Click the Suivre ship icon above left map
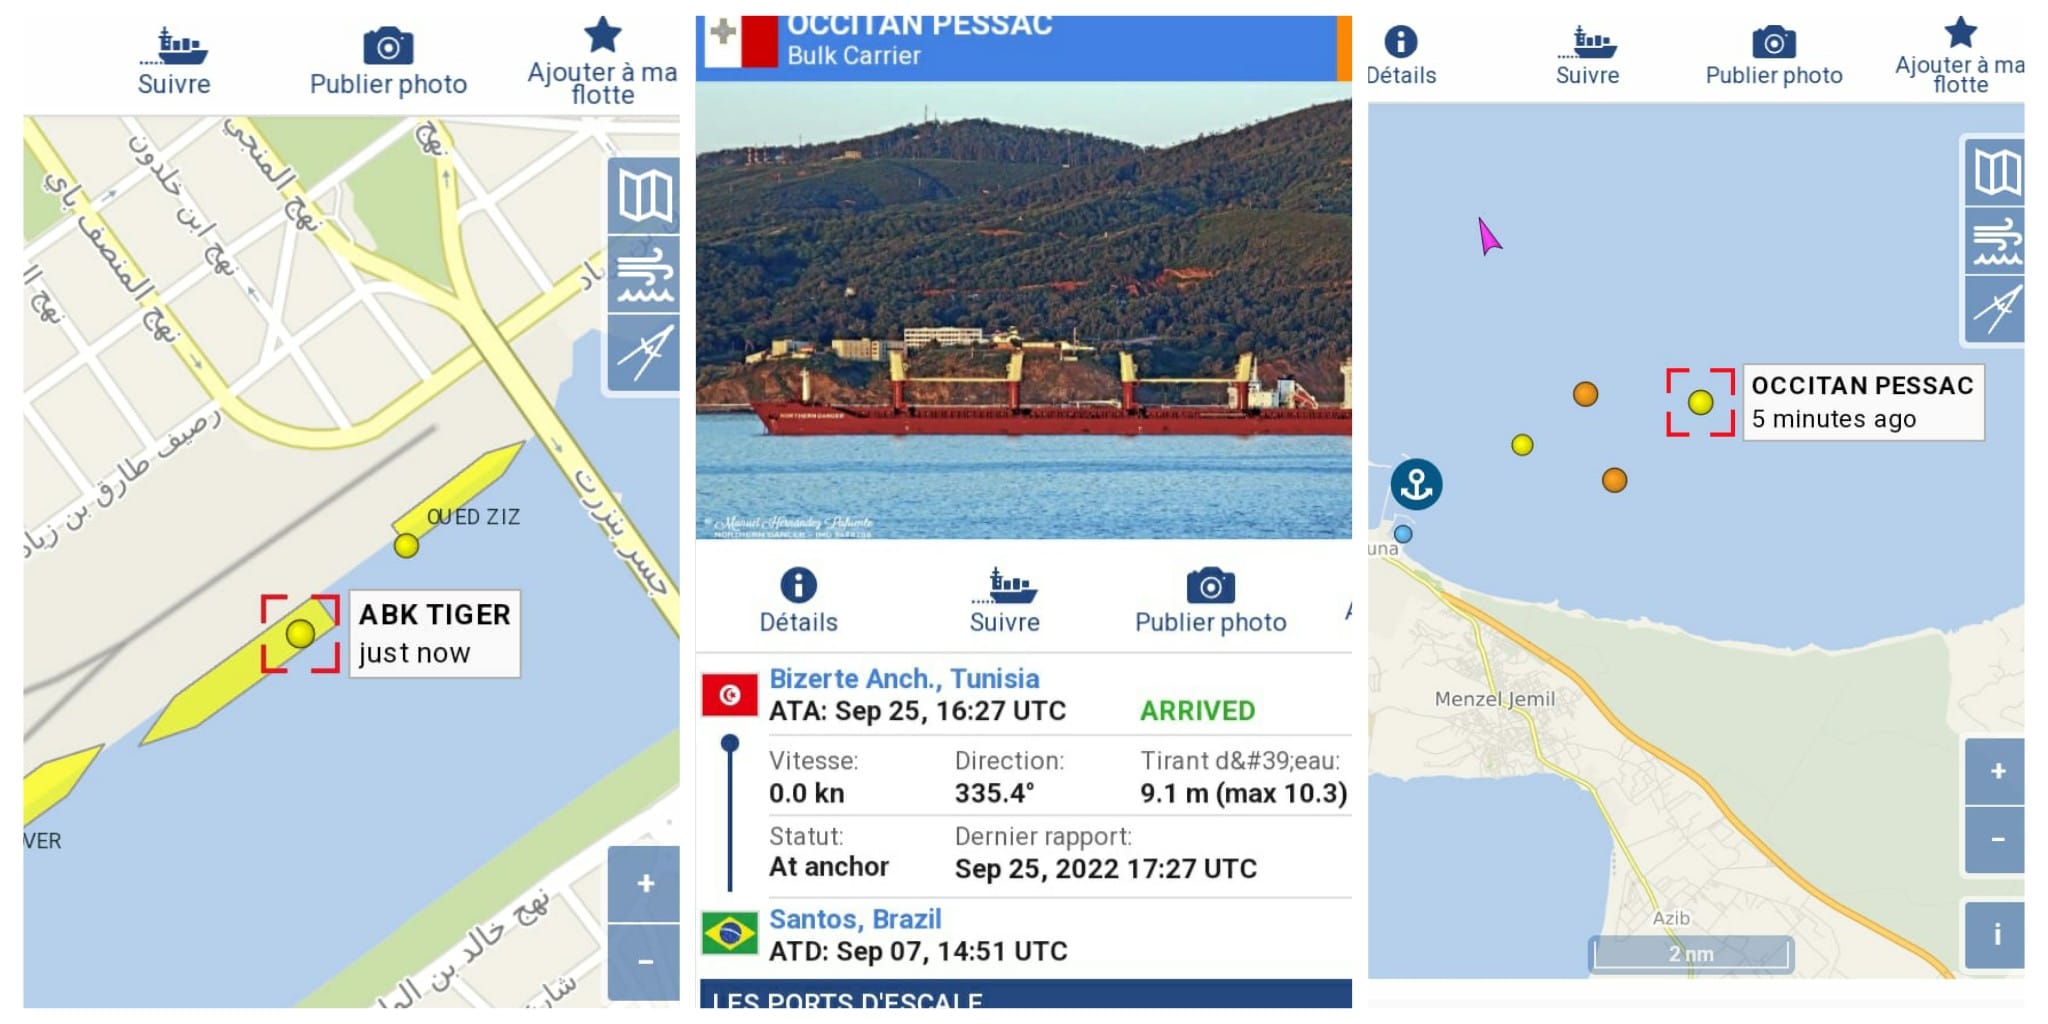Image resolution: width=2048 pixels, height=1024 pixels. [175, 61]
